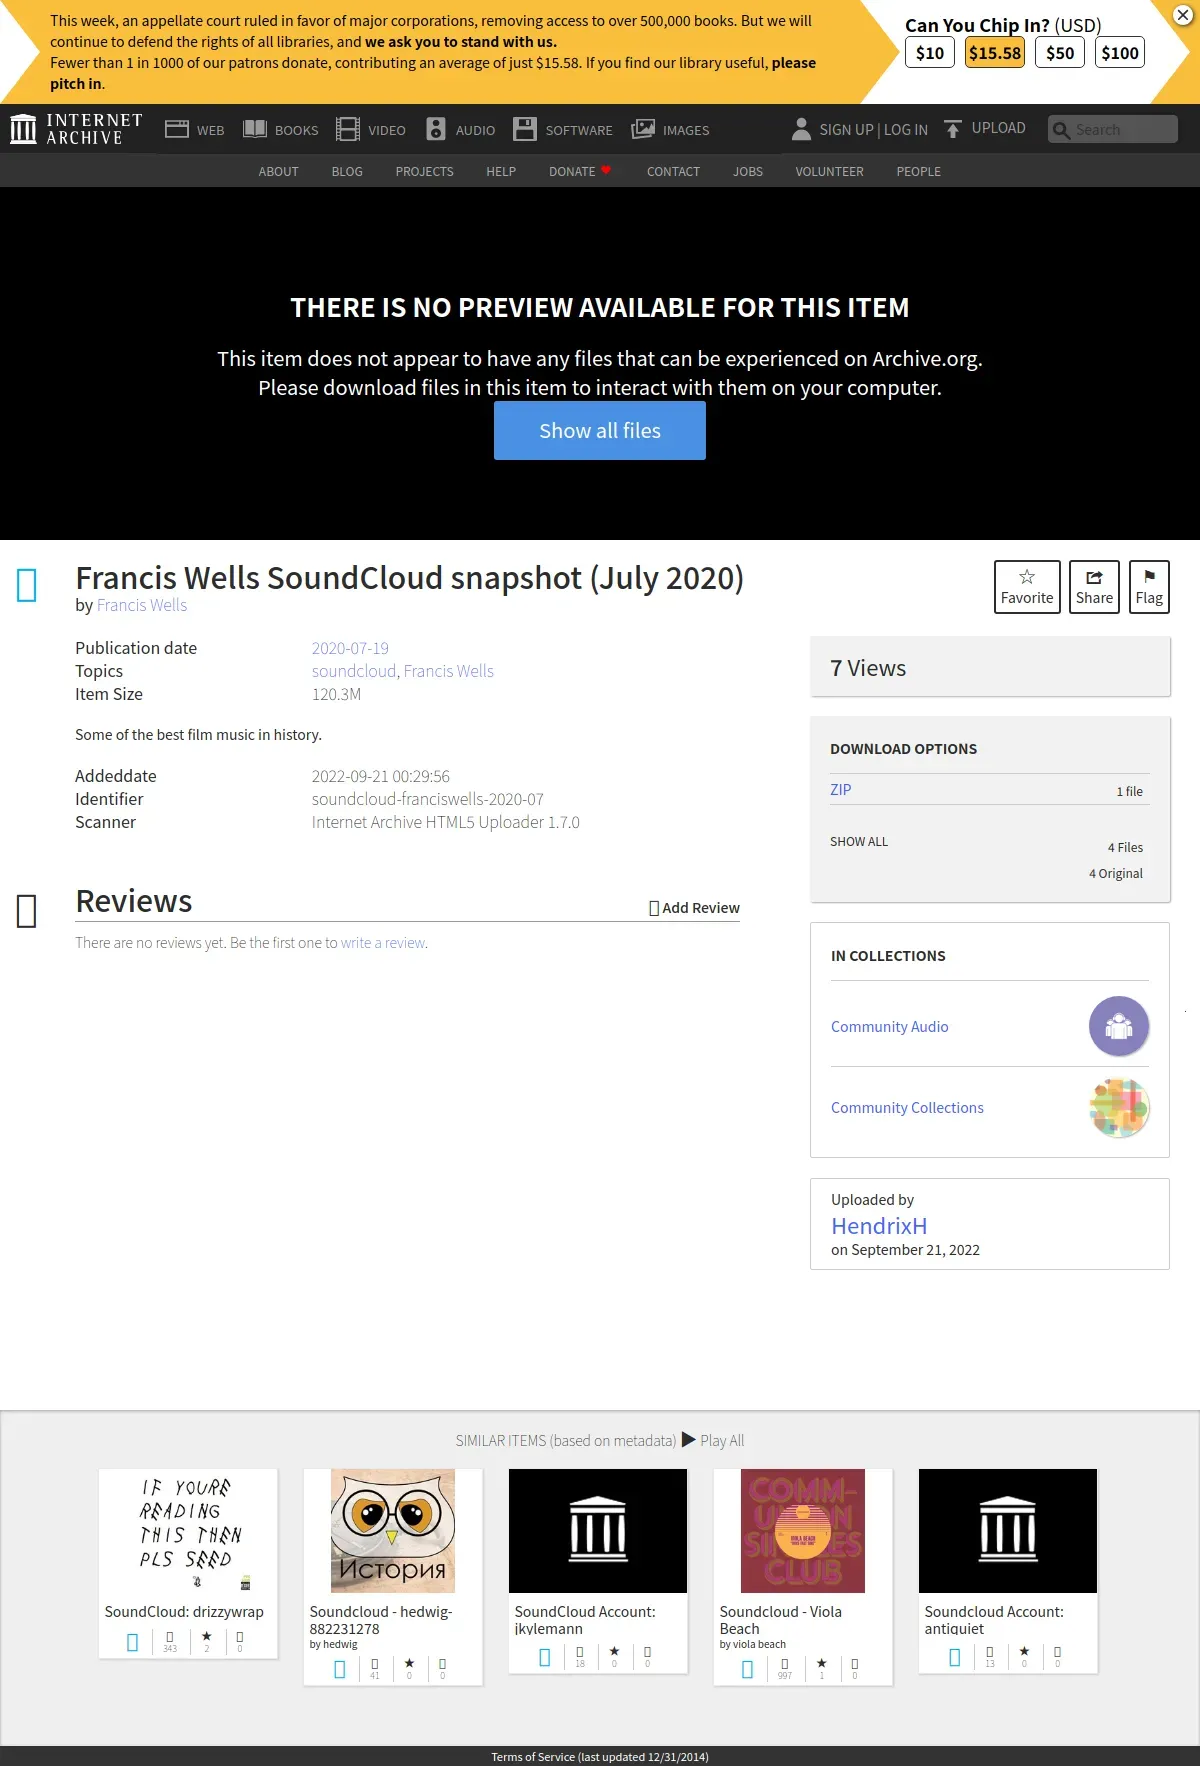Click the Community Collections mosaic avatar
This screenshot has height=1766, width=1200.
1119,1107
